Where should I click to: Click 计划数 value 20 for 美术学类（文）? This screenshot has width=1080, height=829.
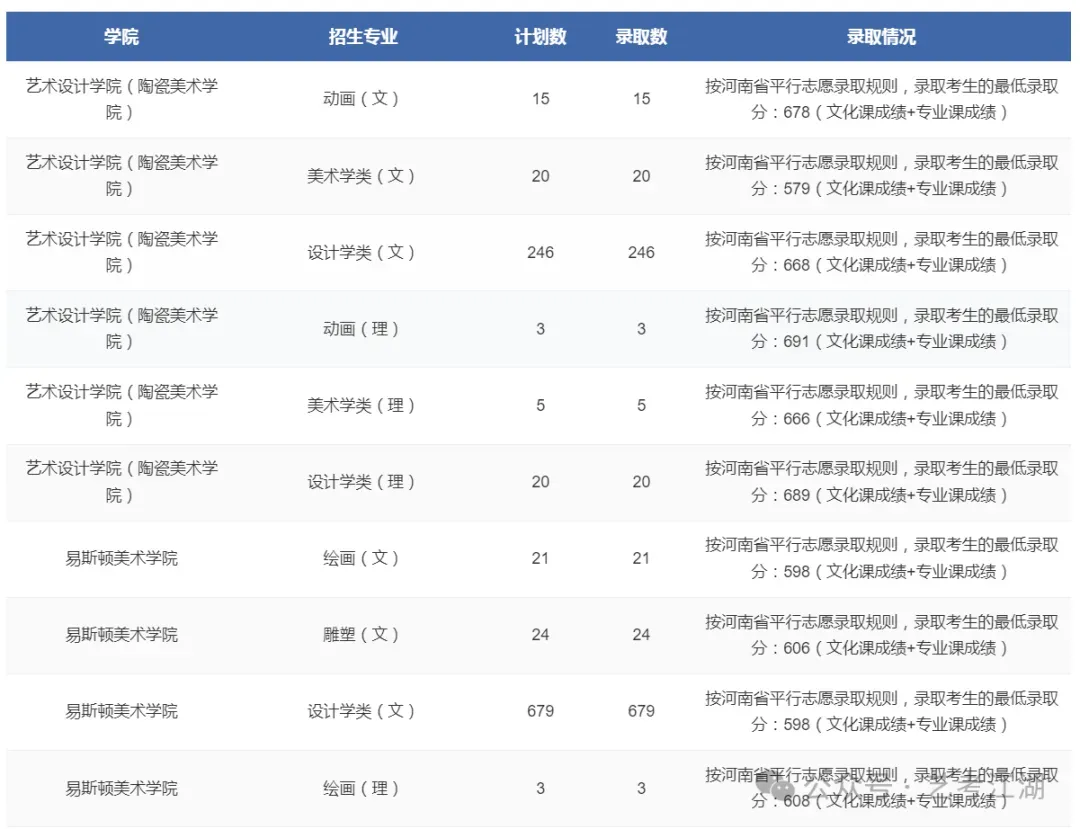click(541, 176)
